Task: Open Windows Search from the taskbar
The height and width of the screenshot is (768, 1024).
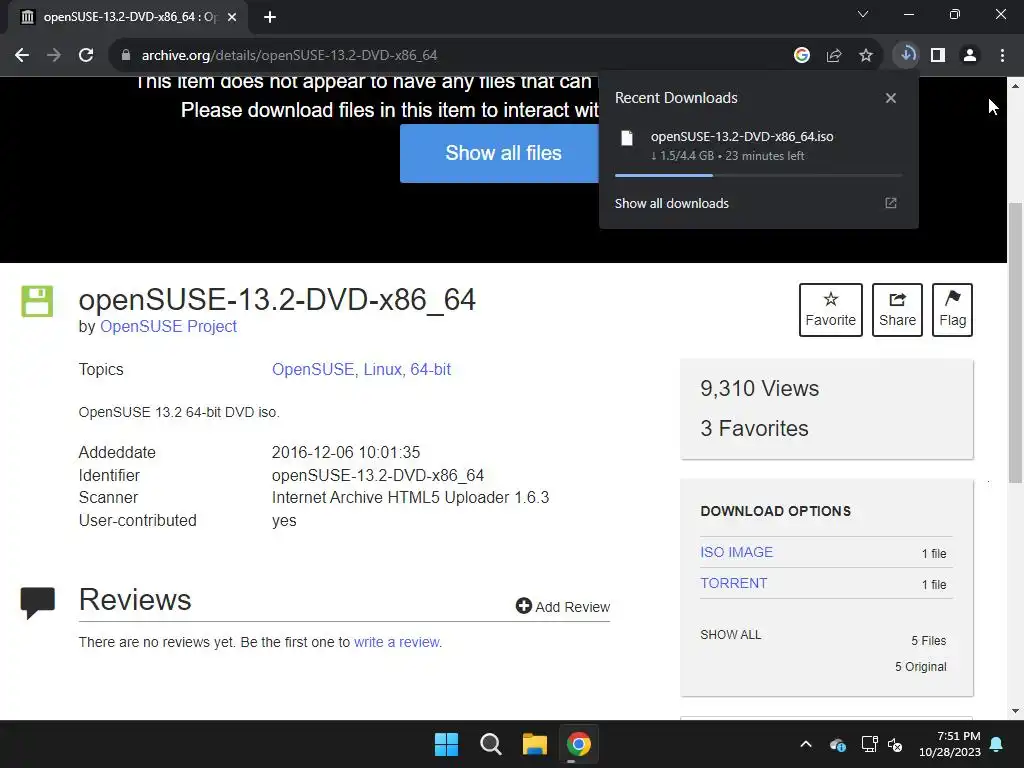Action: 490,744
